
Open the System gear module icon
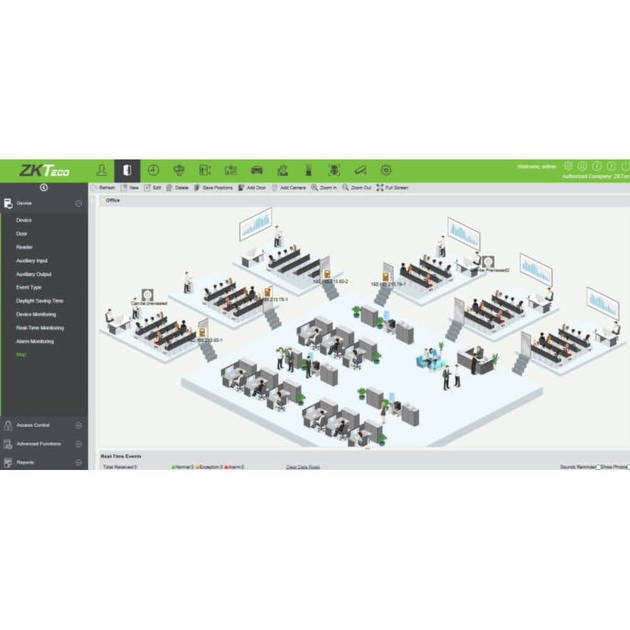[386, 170]
